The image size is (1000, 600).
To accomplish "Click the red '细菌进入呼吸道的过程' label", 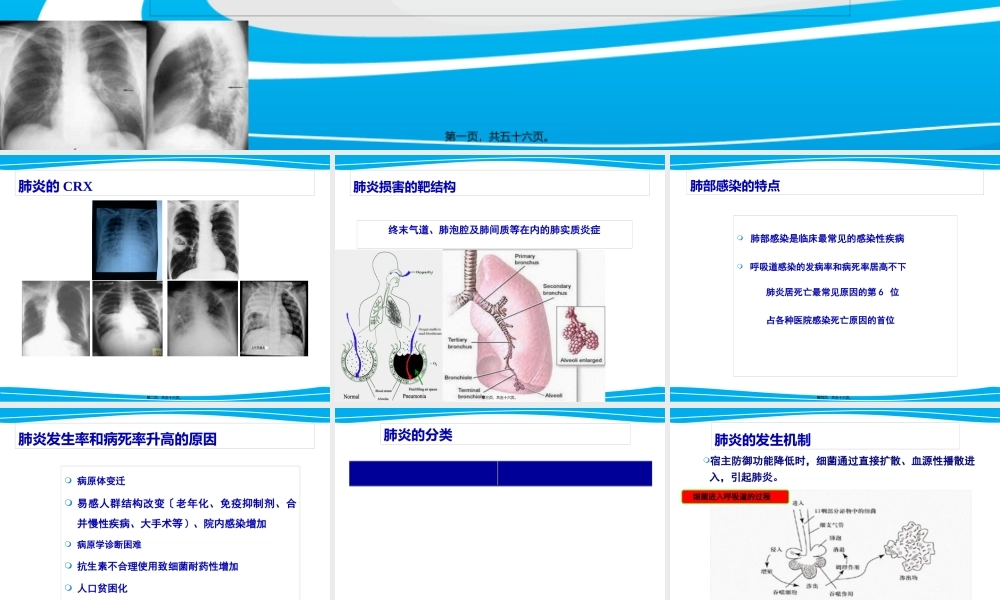I will pyautogui.click(x=735, y=496).
